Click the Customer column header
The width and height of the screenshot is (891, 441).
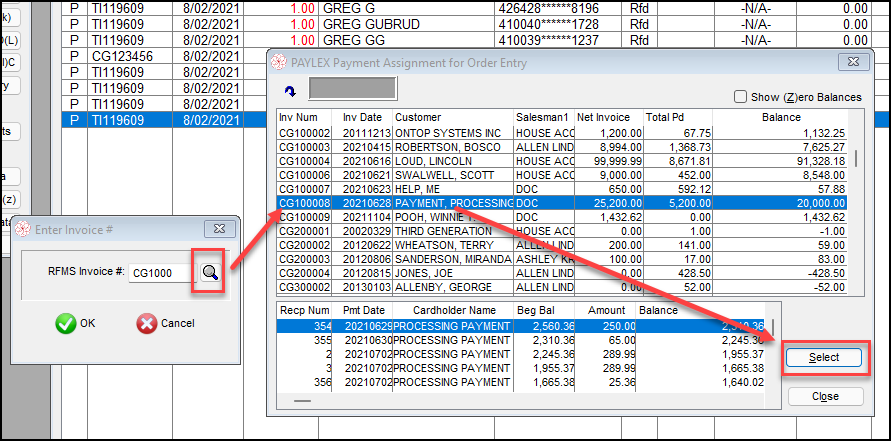452,116
